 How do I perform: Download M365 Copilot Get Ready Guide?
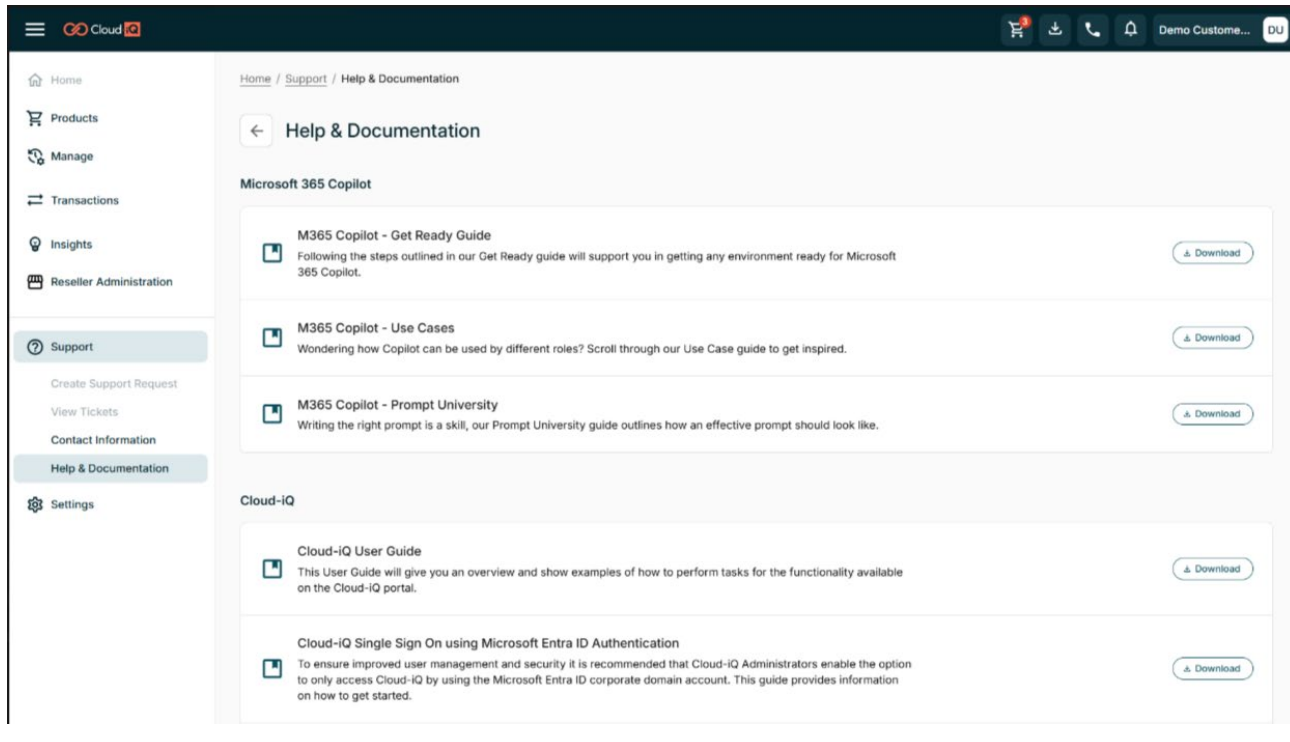tap(1212, 253)
